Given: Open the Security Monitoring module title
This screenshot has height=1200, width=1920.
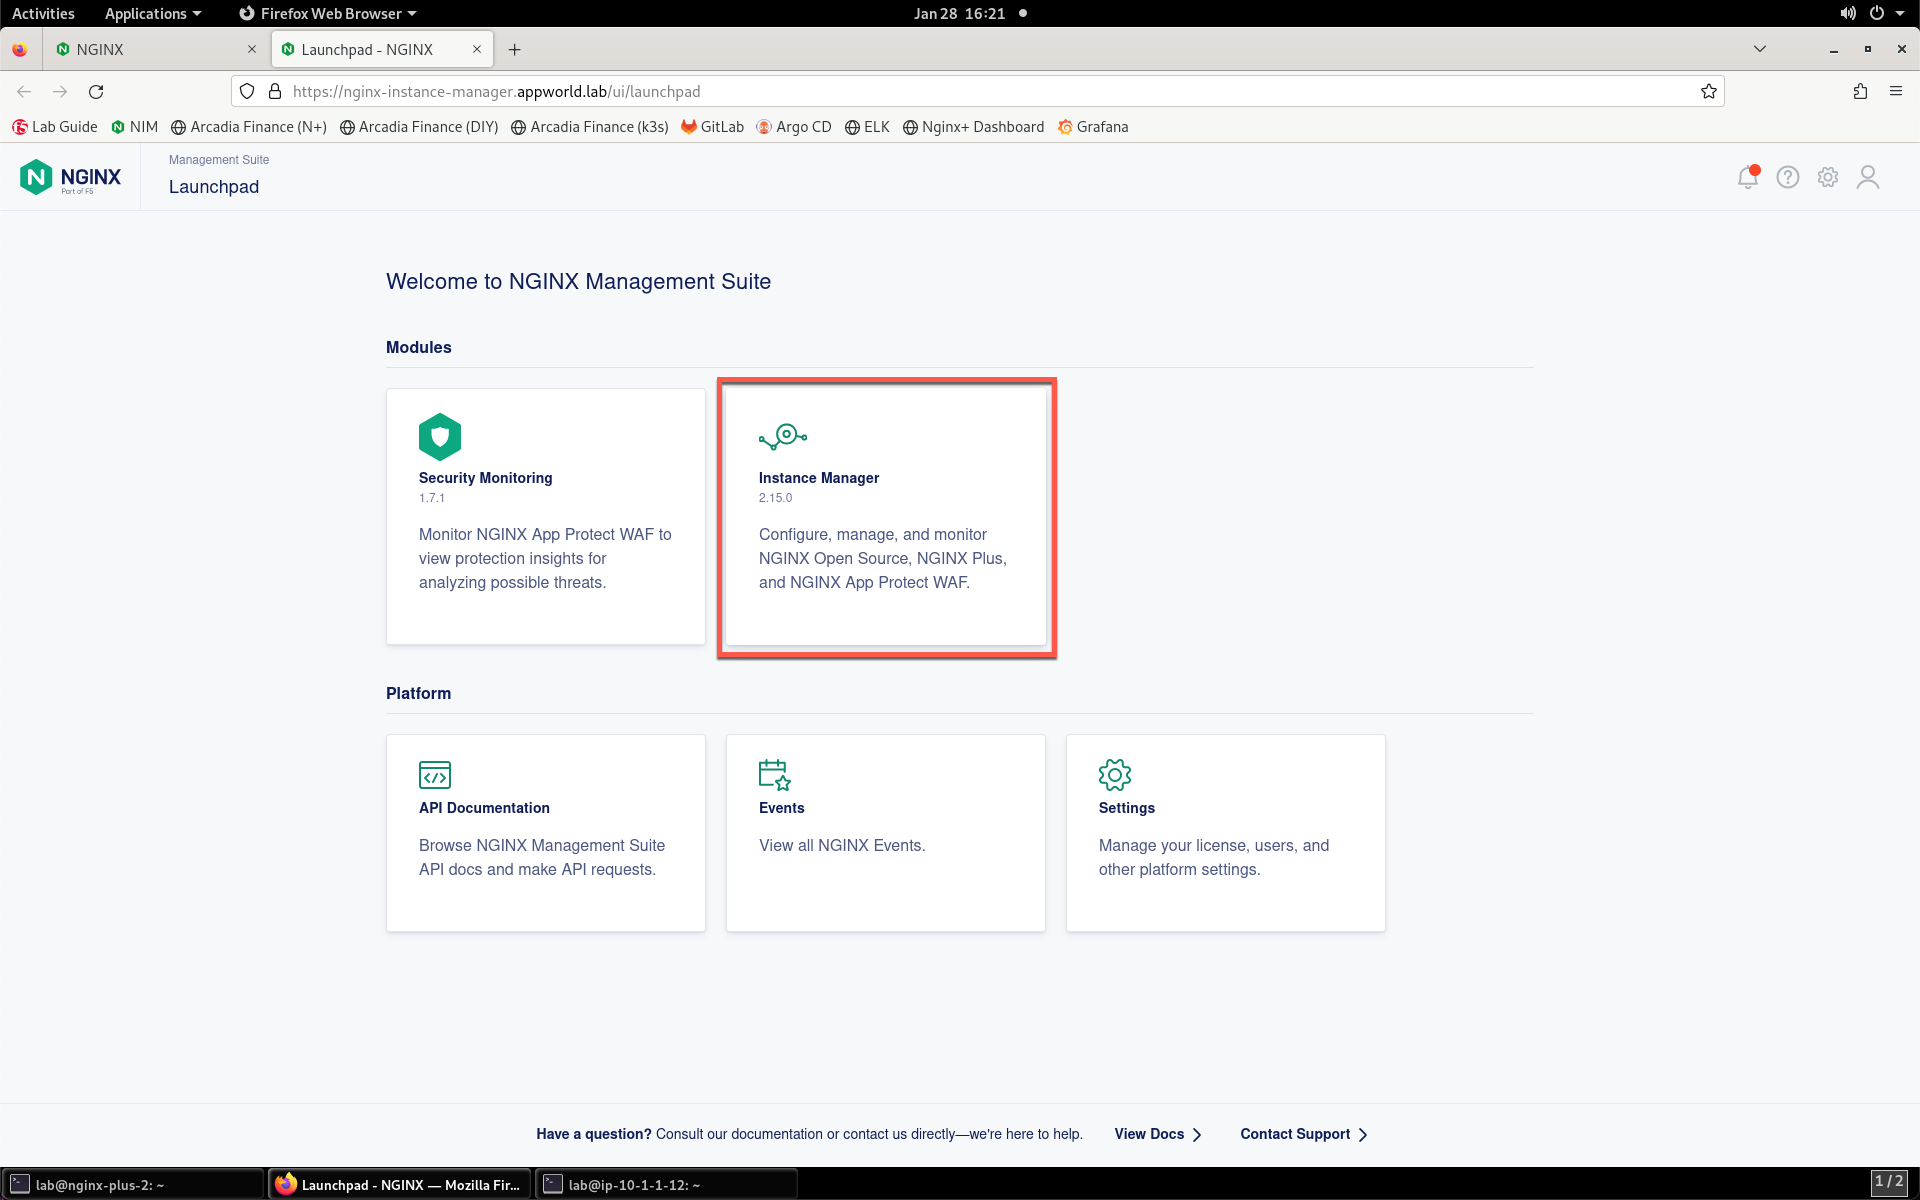Looking at the screenshot, I should point(485,478).
